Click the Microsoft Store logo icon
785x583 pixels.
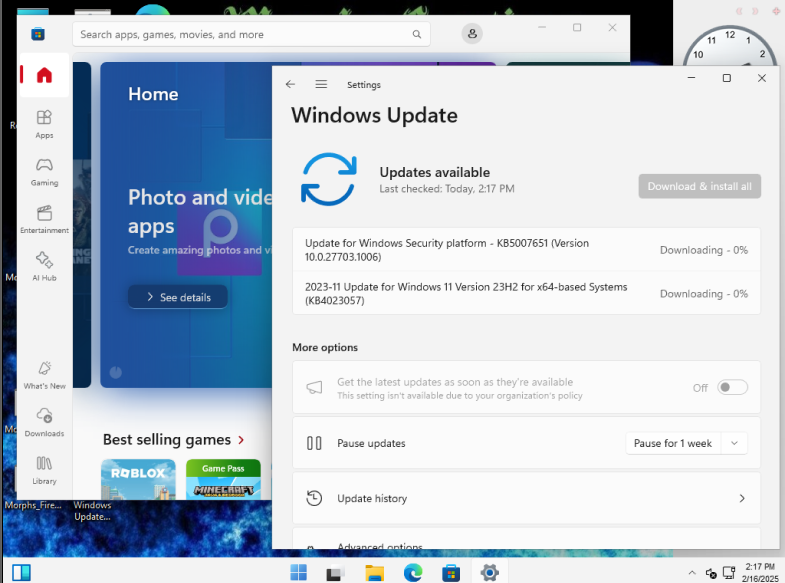(38, 34)
